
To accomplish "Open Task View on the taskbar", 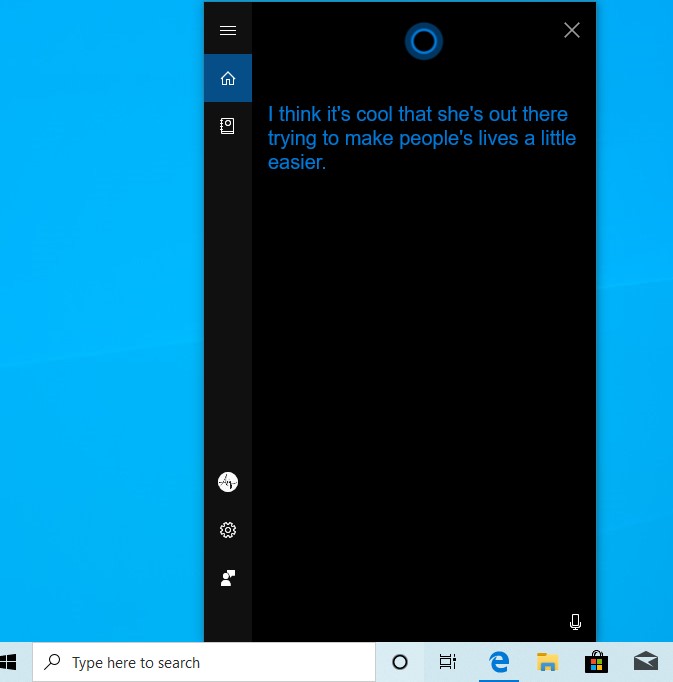I will pyautogui.click(x=448, y=662).
